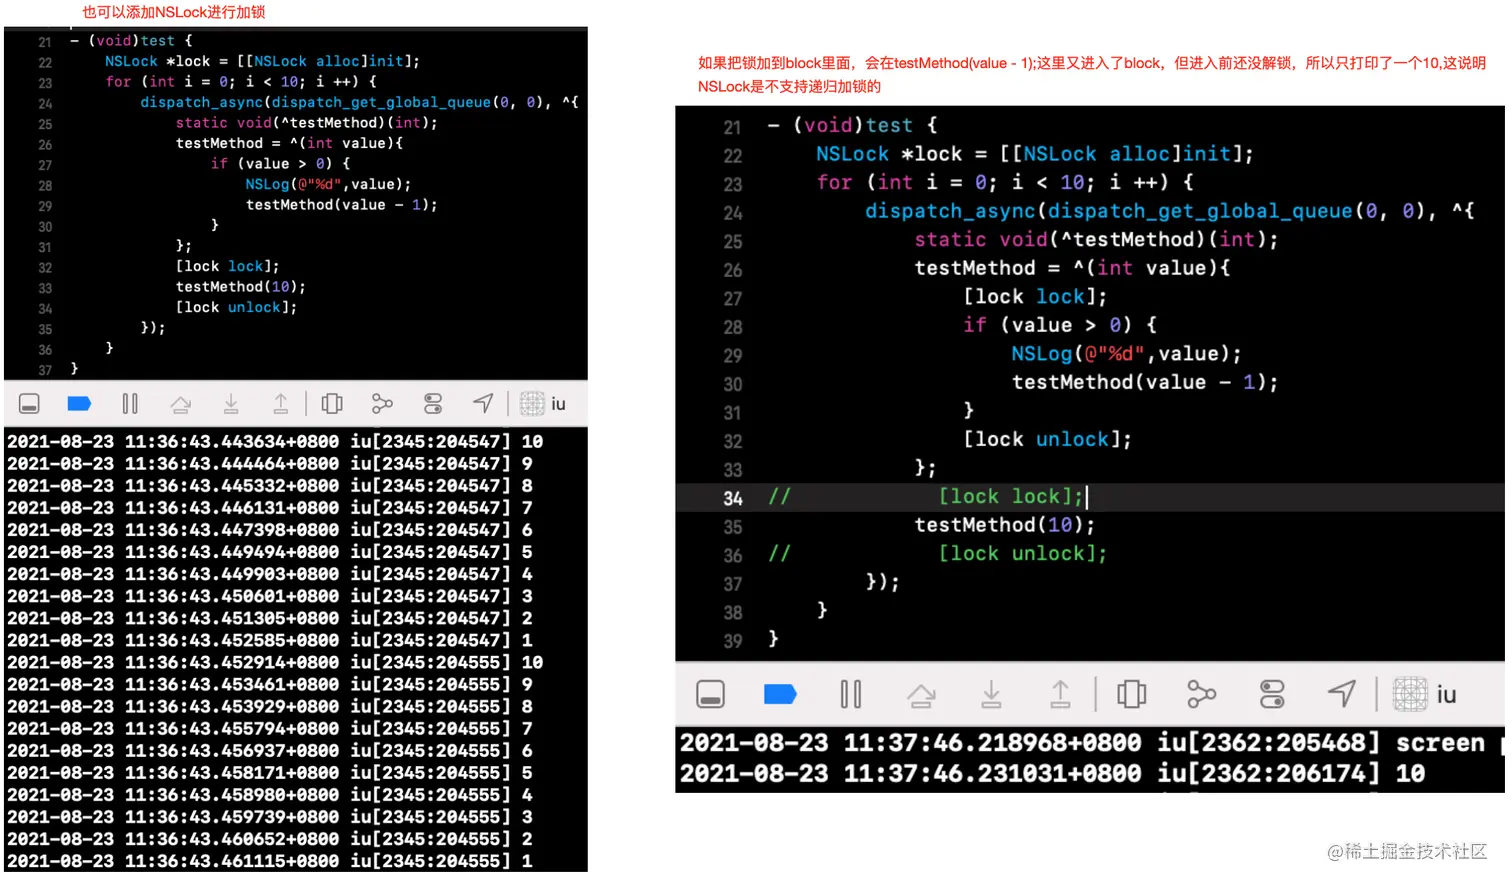This screenshot has width=1512, height=886.
Task: Select the iu process in right debug bar
Action: click(1425, 694)
